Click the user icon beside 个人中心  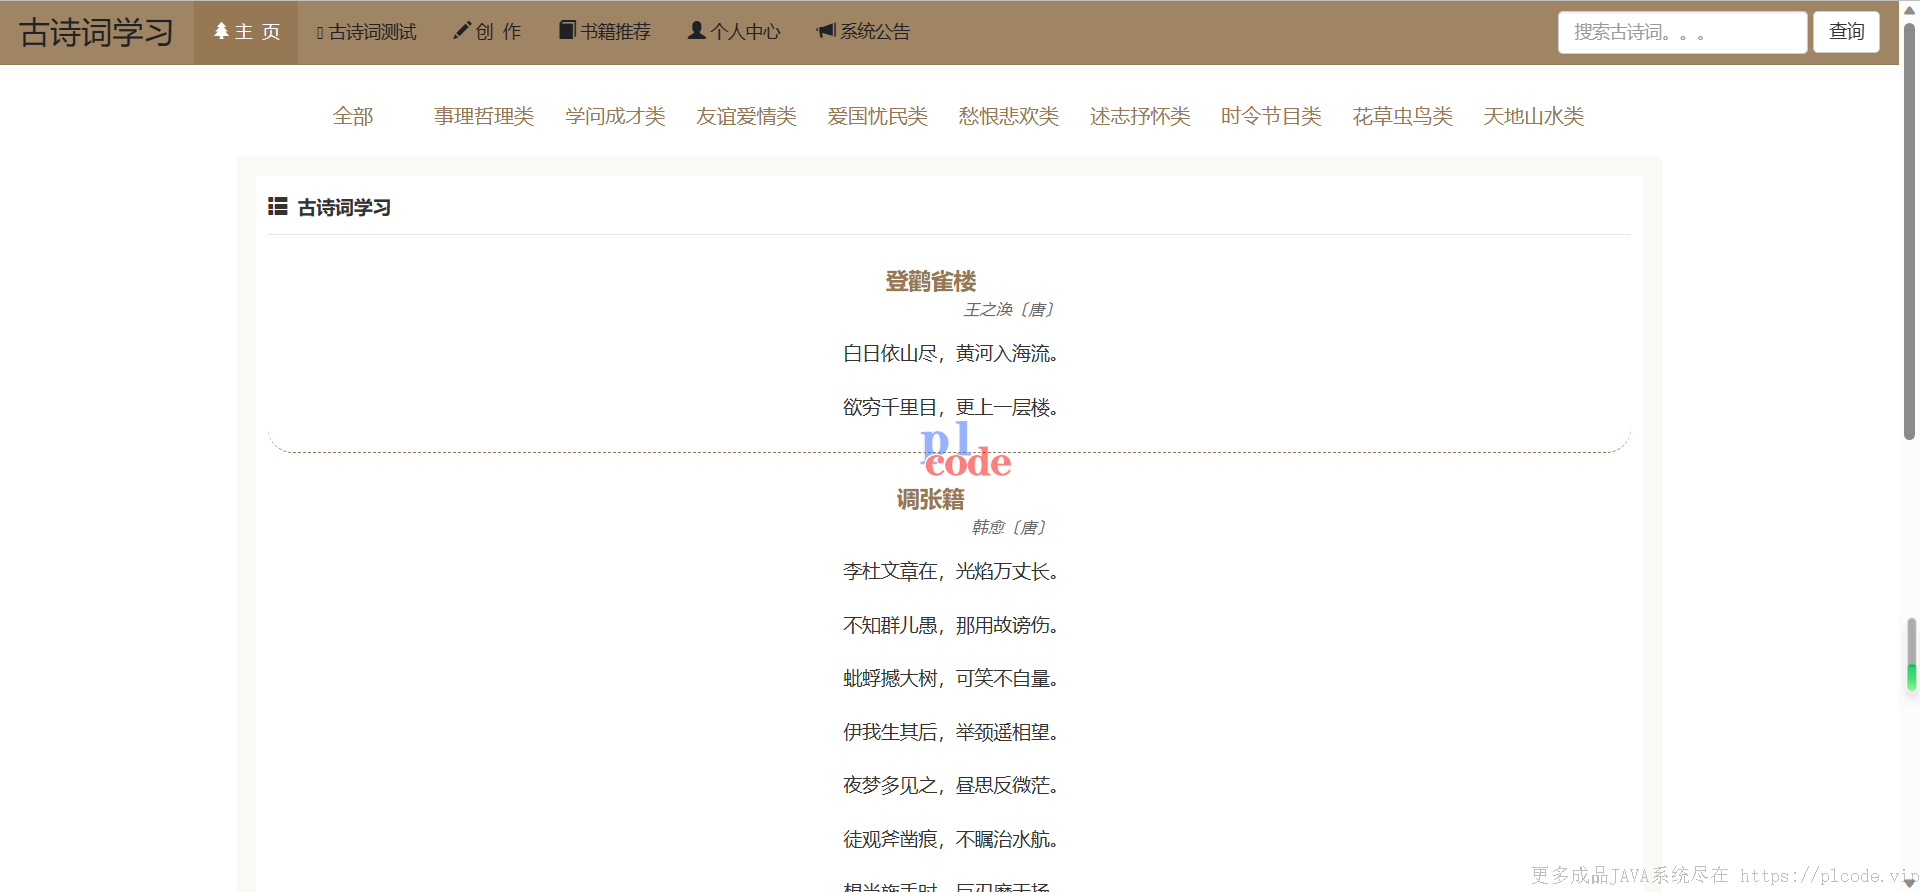tap(696, 31)
